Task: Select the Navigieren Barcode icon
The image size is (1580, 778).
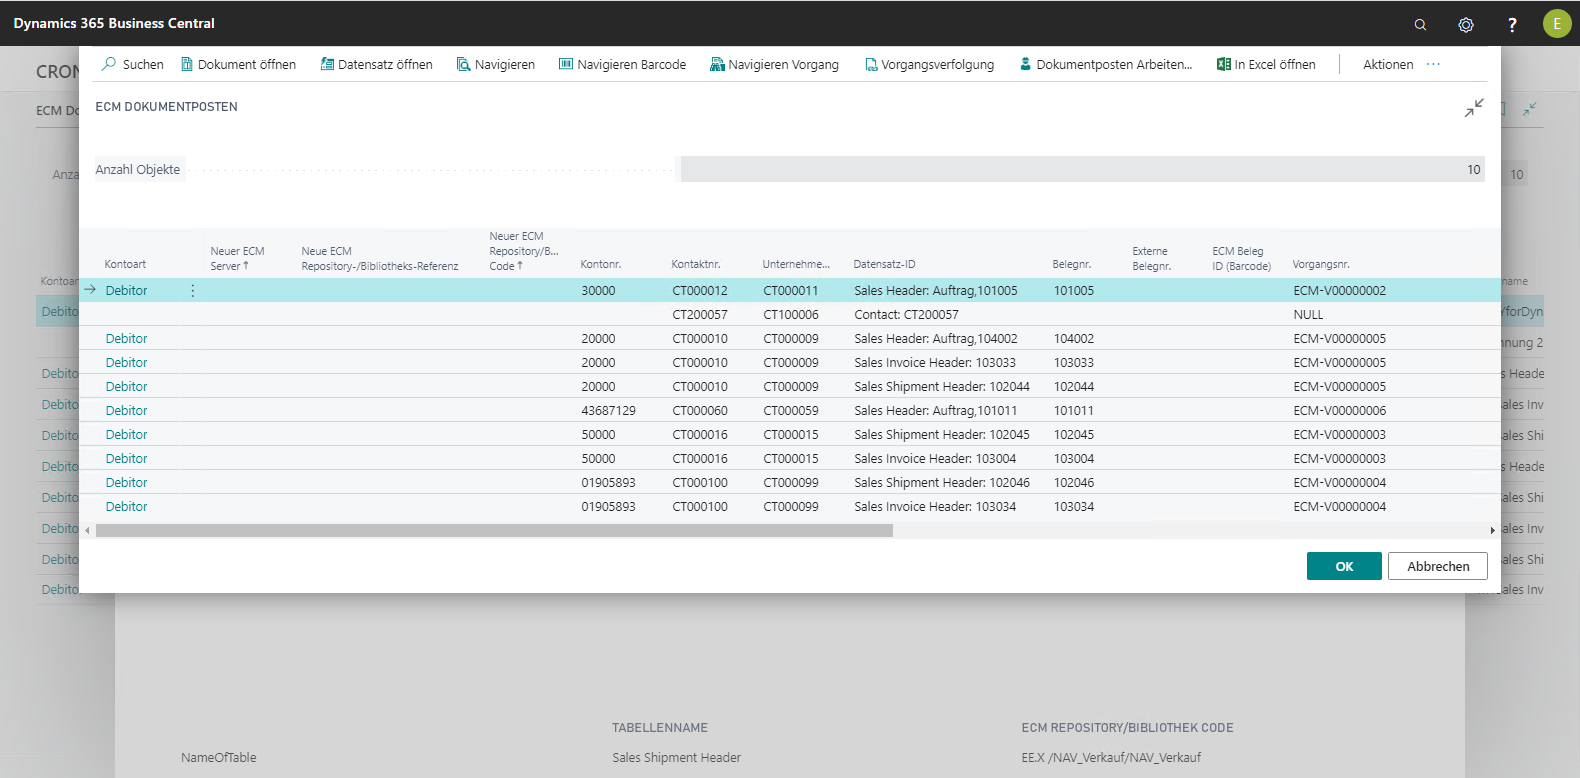Action: (x=566, y=64)
